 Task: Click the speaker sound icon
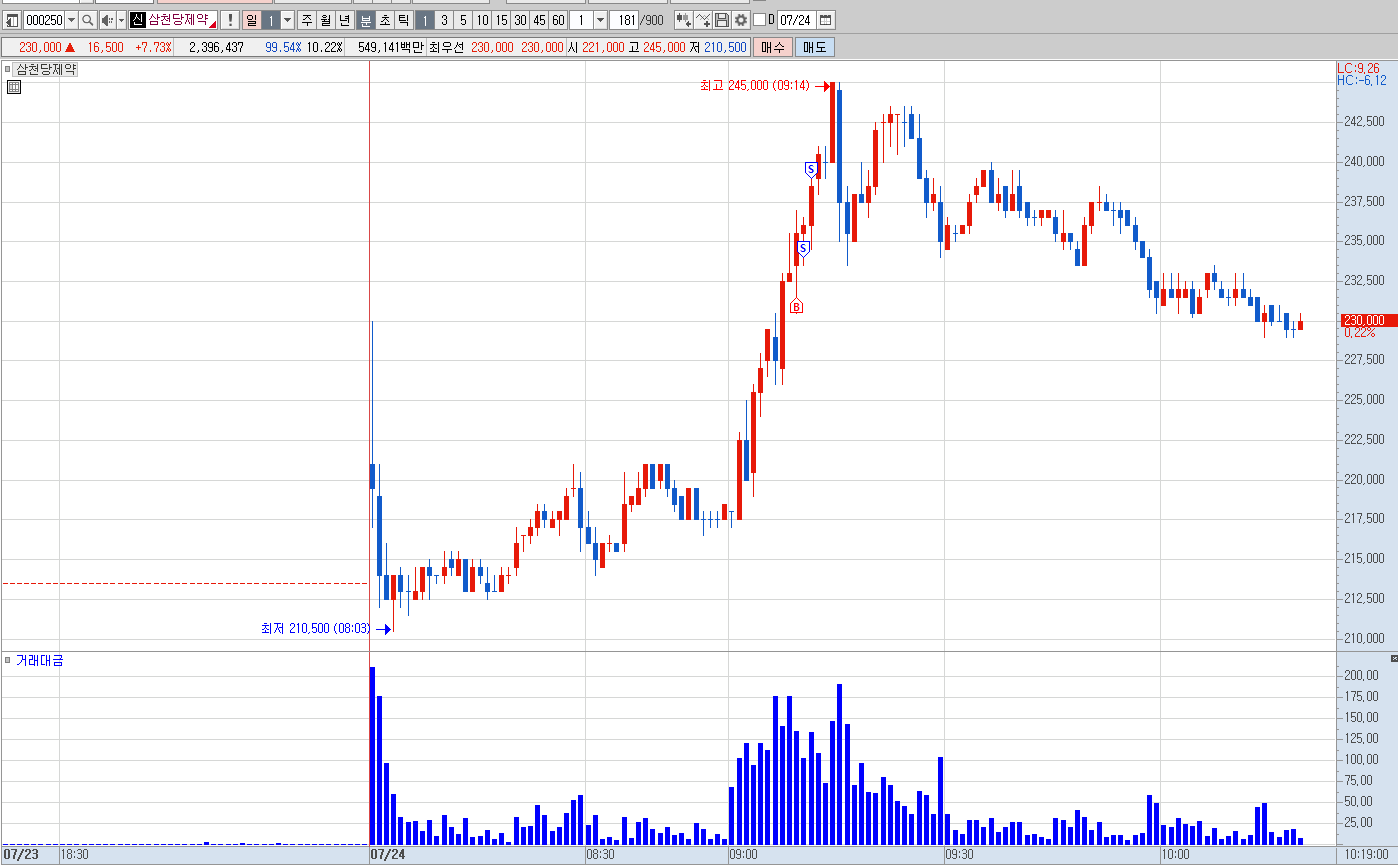(107, 20)
